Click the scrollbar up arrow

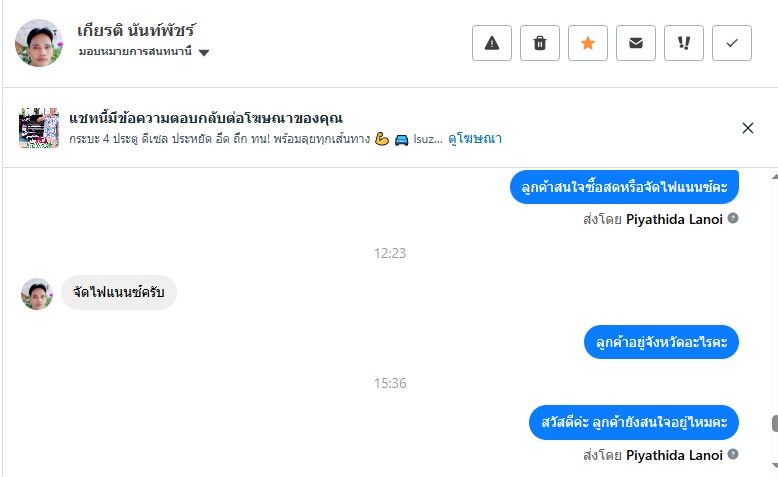[774, 176]
